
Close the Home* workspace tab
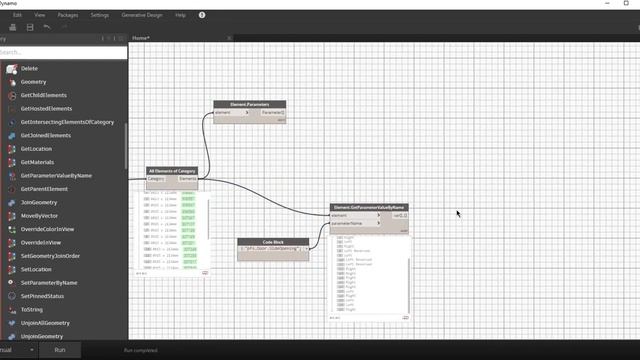point(229,38)
